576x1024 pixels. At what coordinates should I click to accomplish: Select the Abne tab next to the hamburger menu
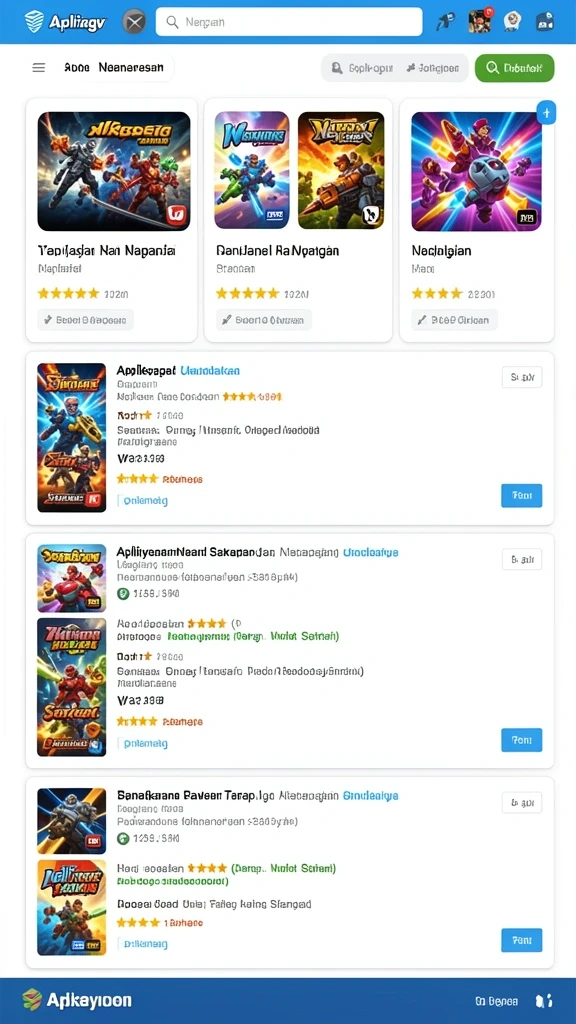pyautogui.click(x=77, y=67)
